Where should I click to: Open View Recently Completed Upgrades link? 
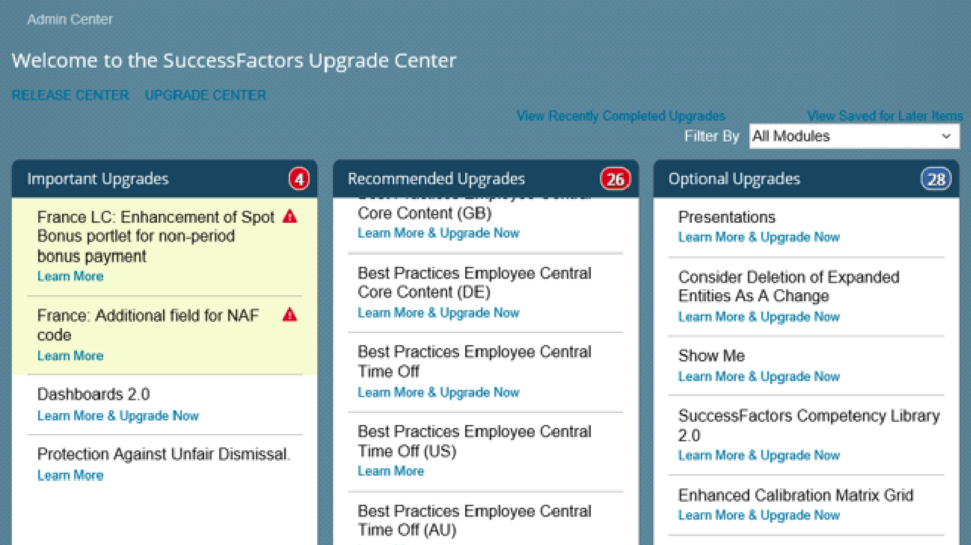(x=621, y=116)
